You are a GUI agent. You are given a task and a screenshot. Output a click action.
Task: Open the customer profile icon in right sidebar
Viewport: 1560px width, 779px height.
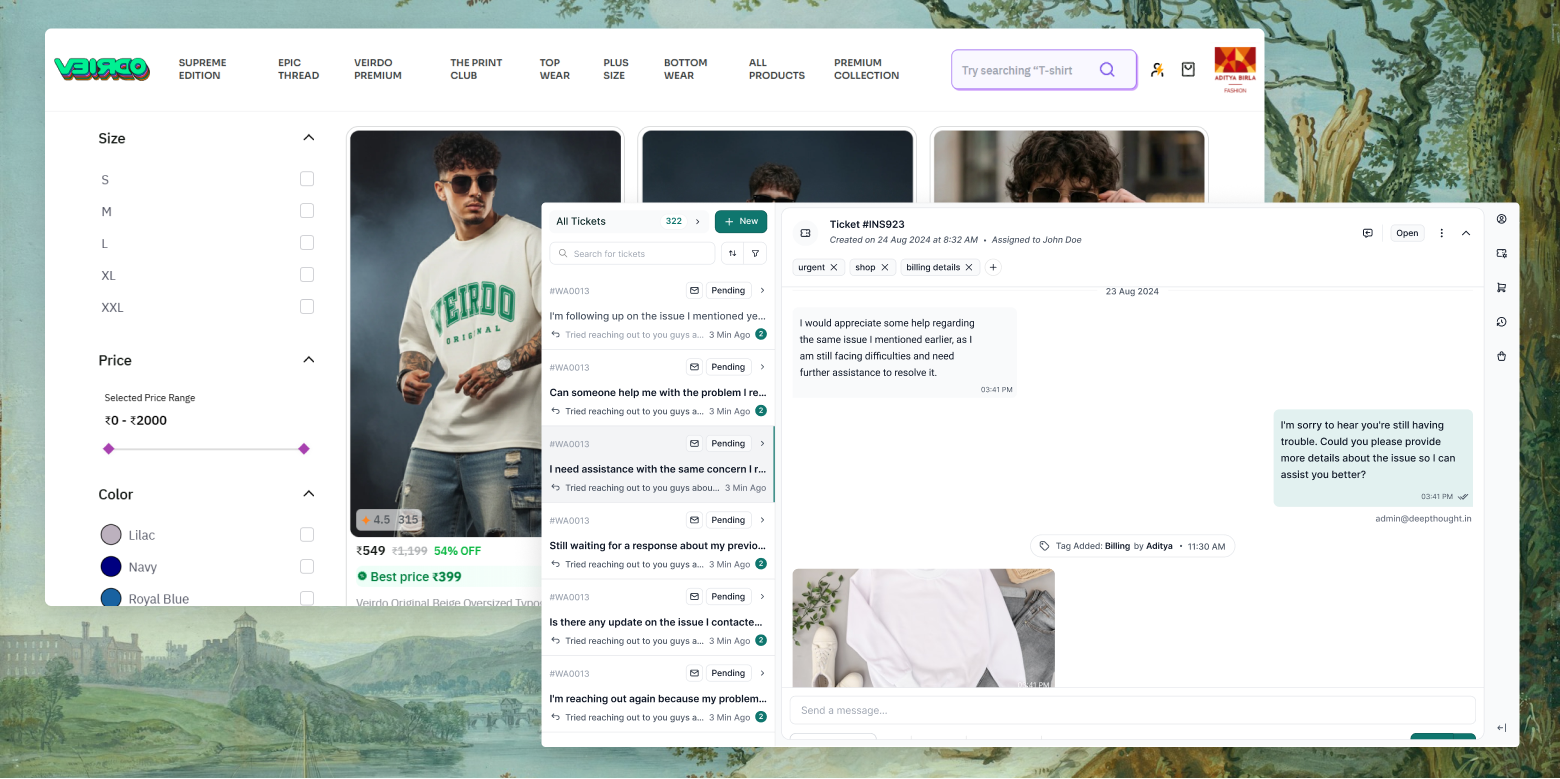(1501, 219)
